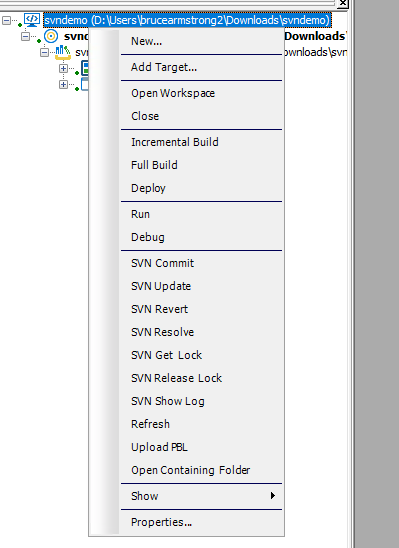Click the svndemo workspace icon
The height and width of the screenshot is (548, 399).
click(x=32, y=20)
